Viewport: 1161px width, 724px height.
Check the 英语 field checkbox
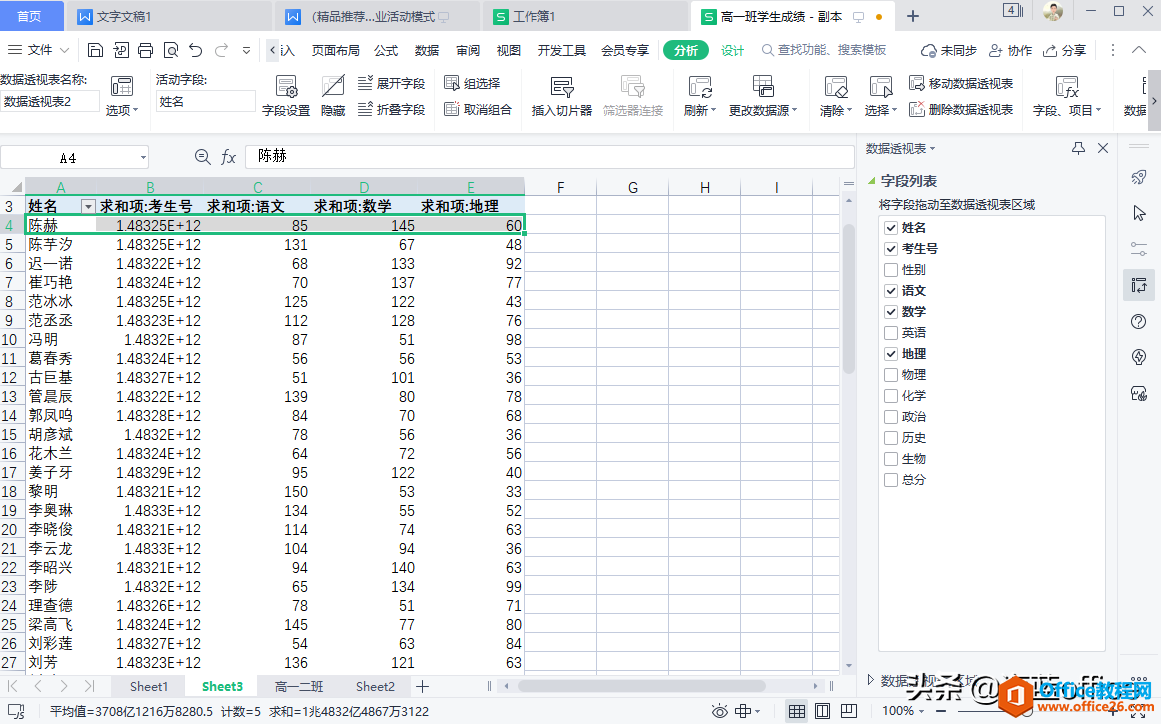click(x=891, y=333)
